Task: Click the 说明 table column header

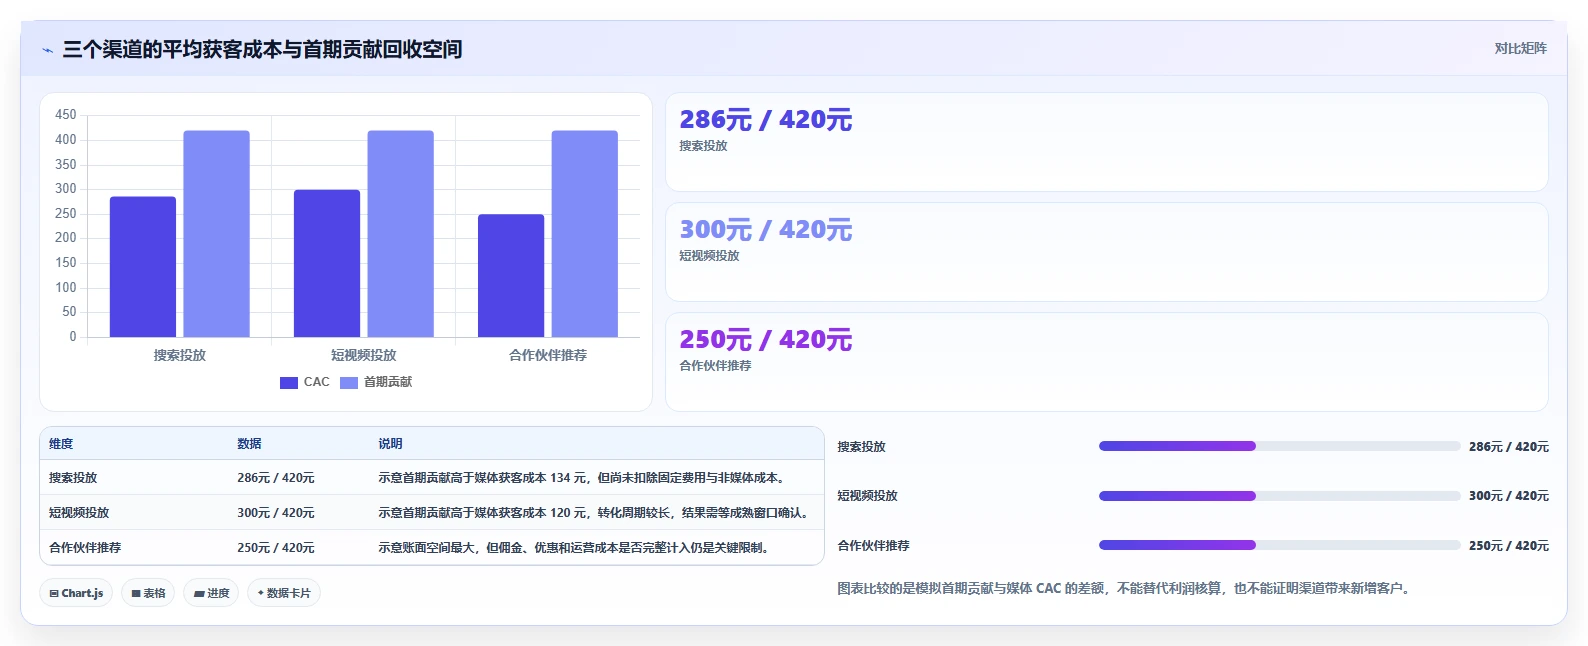Action: coord(390,444)
